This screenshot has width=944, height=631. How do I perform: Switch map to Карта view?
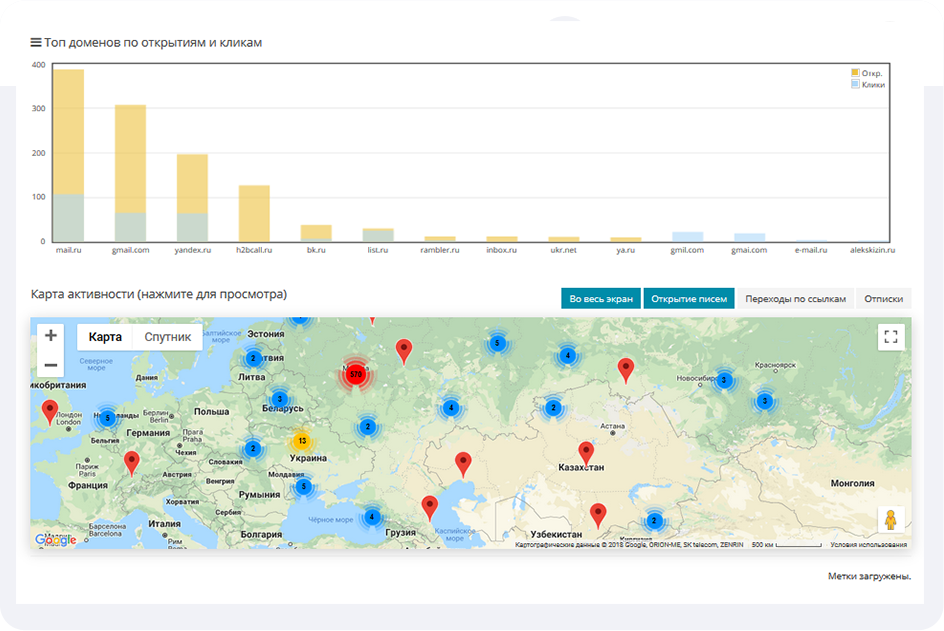tap(105, 337)
